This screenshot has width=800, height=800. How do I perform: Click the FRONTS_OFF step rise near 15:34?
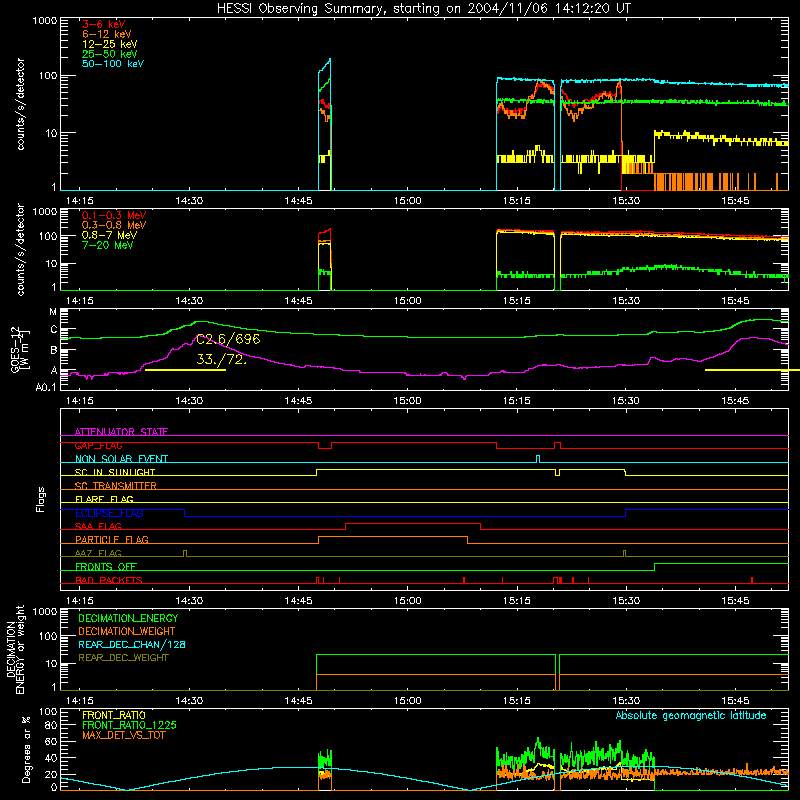(655, 567)
